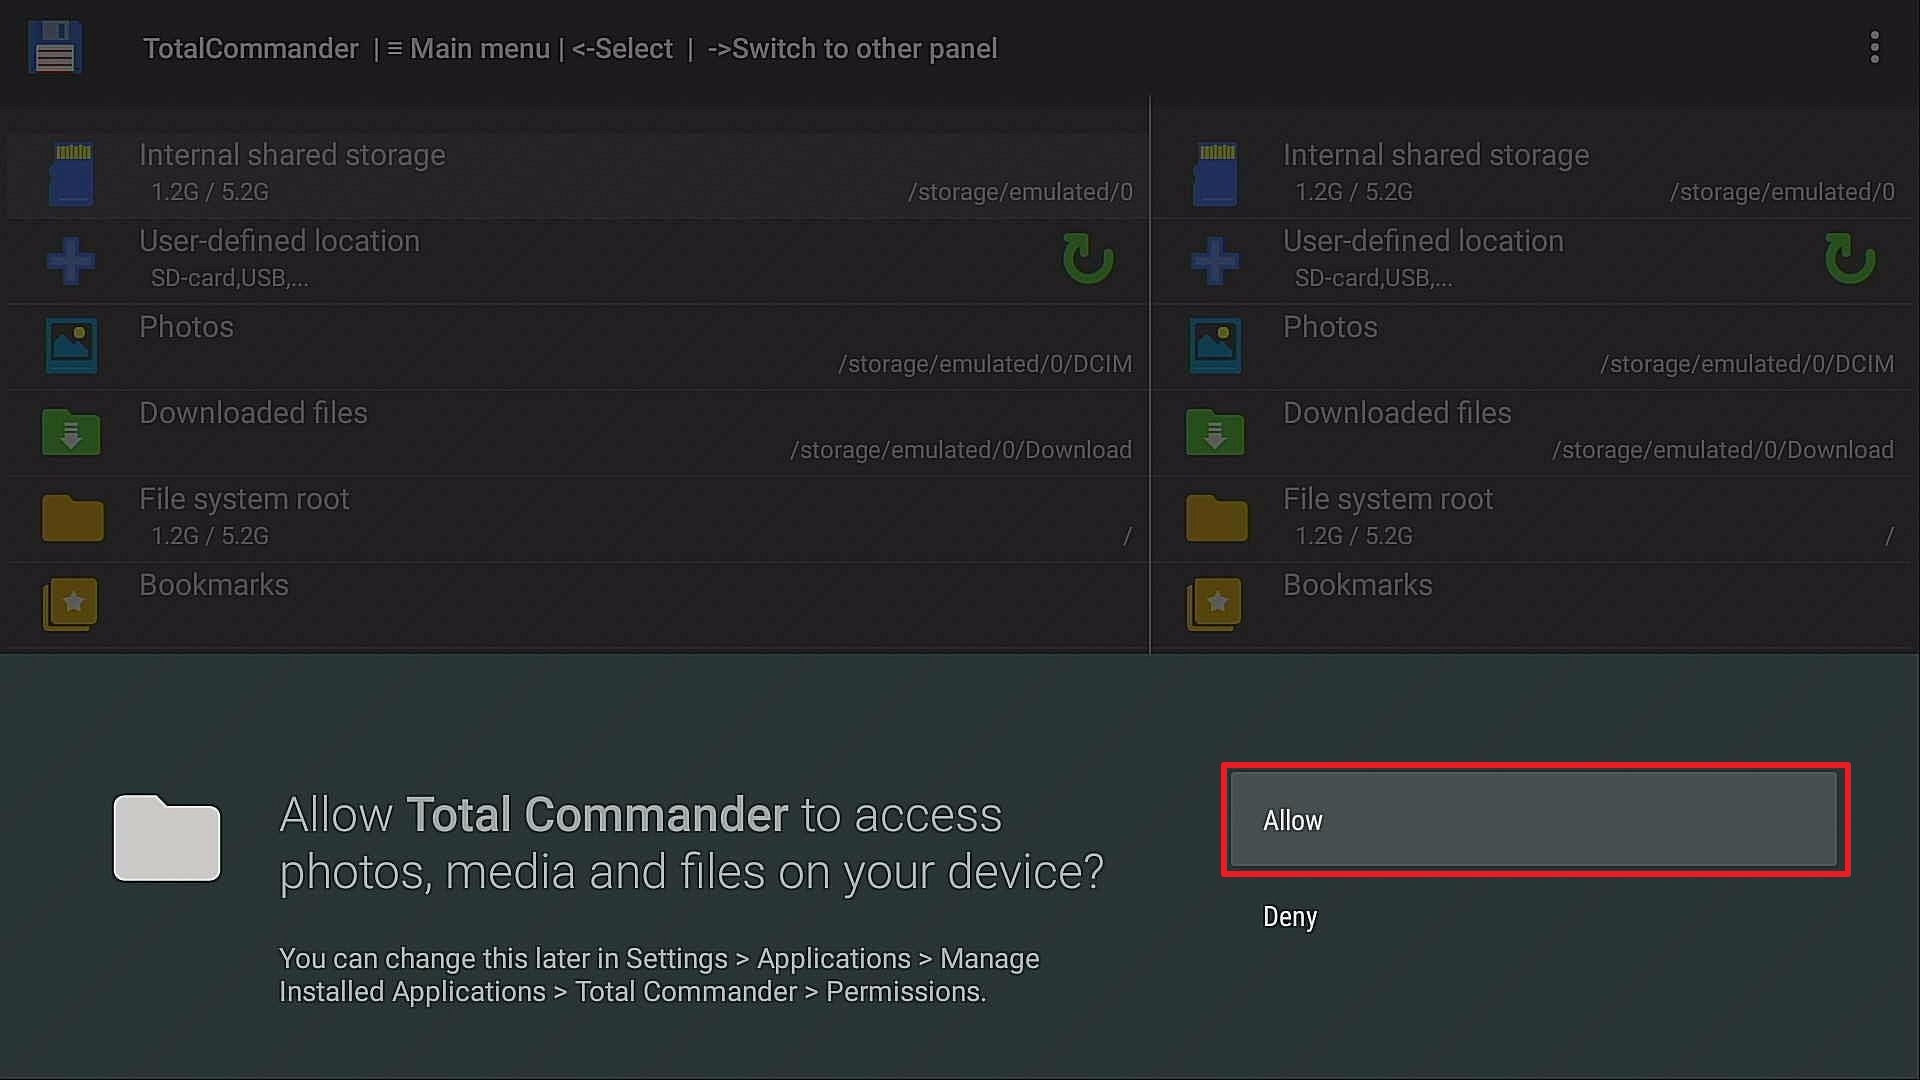The width and height of the screenshot is (1920, 1080).
Task: Open File system root in left panel
Action: pos(578,518)
